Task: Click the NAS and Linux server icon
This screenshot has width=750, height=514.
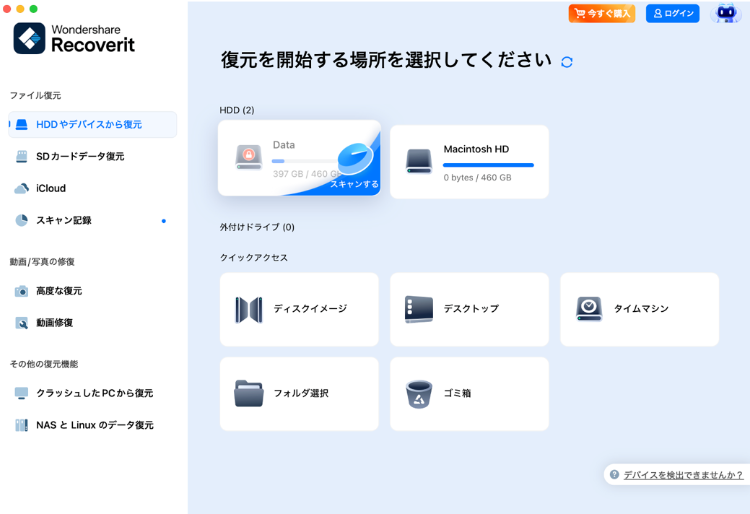Action: coord(22,425)
